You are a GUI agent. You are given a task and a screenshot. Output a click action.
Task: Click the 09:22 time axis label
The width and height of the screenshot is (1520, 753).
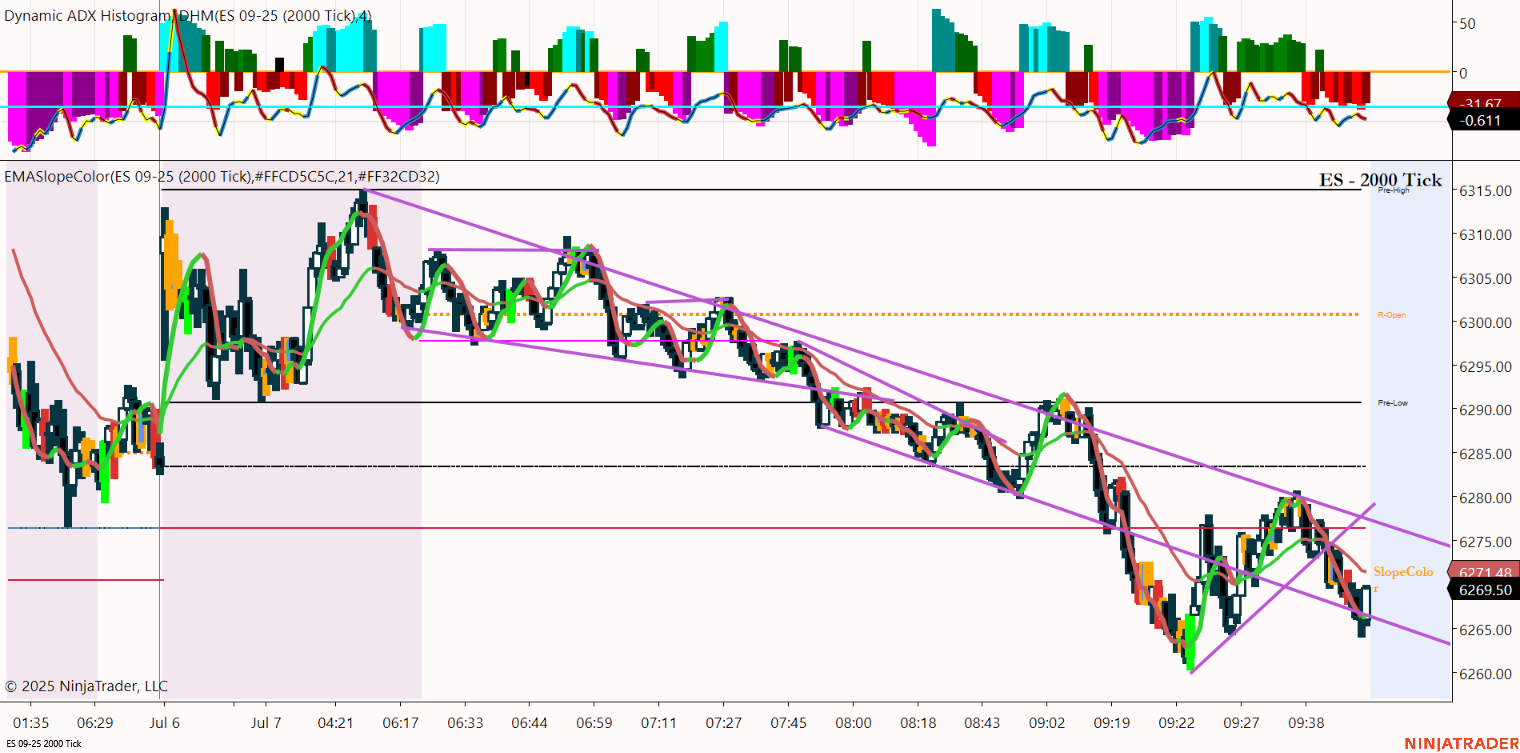pos(1176,722)
